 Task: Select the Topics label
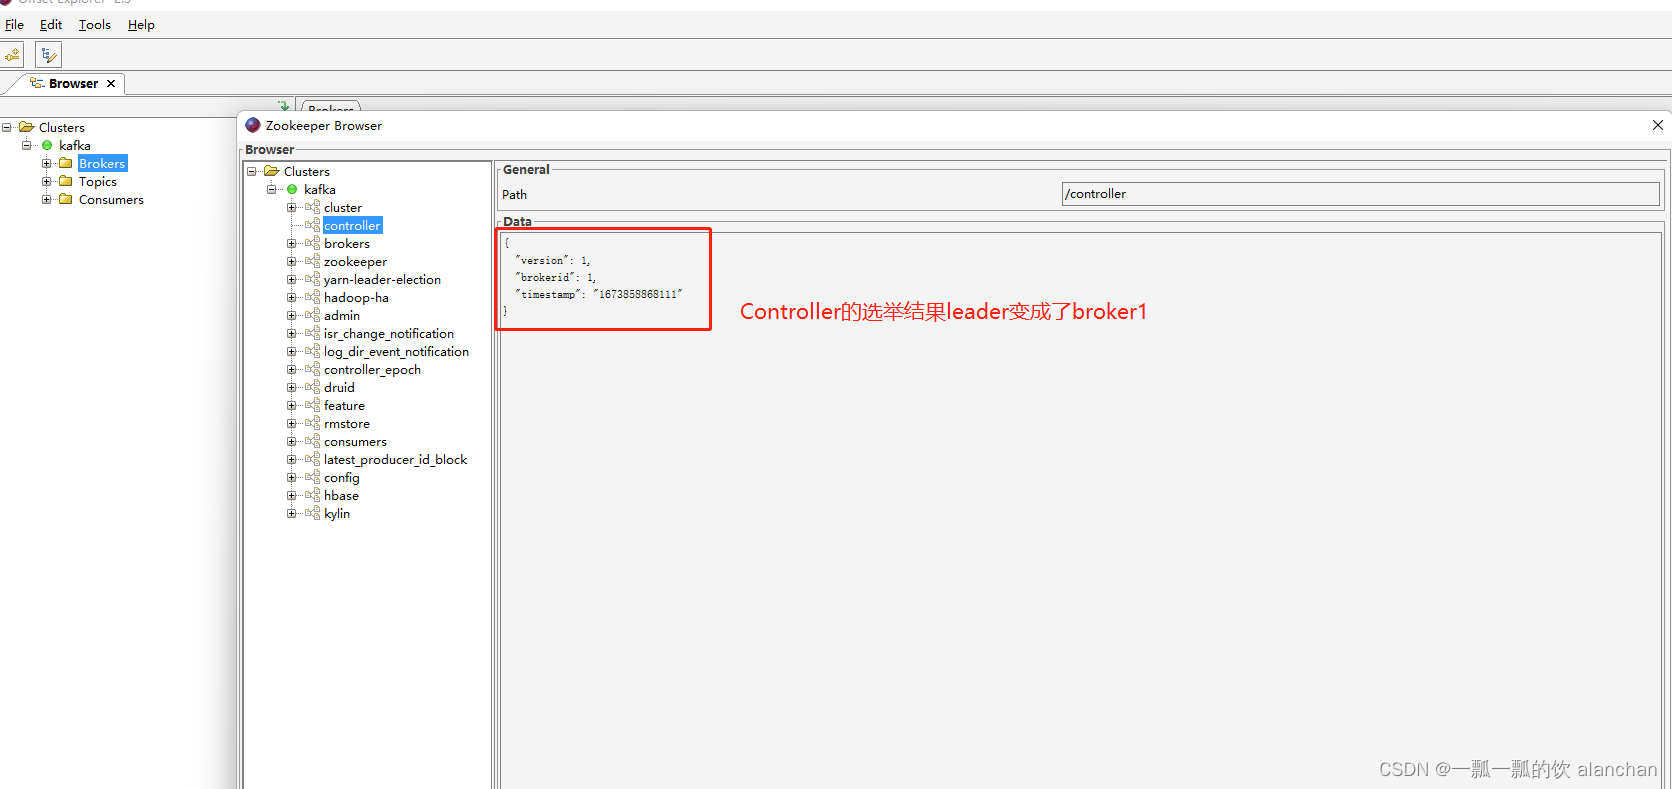98,181
